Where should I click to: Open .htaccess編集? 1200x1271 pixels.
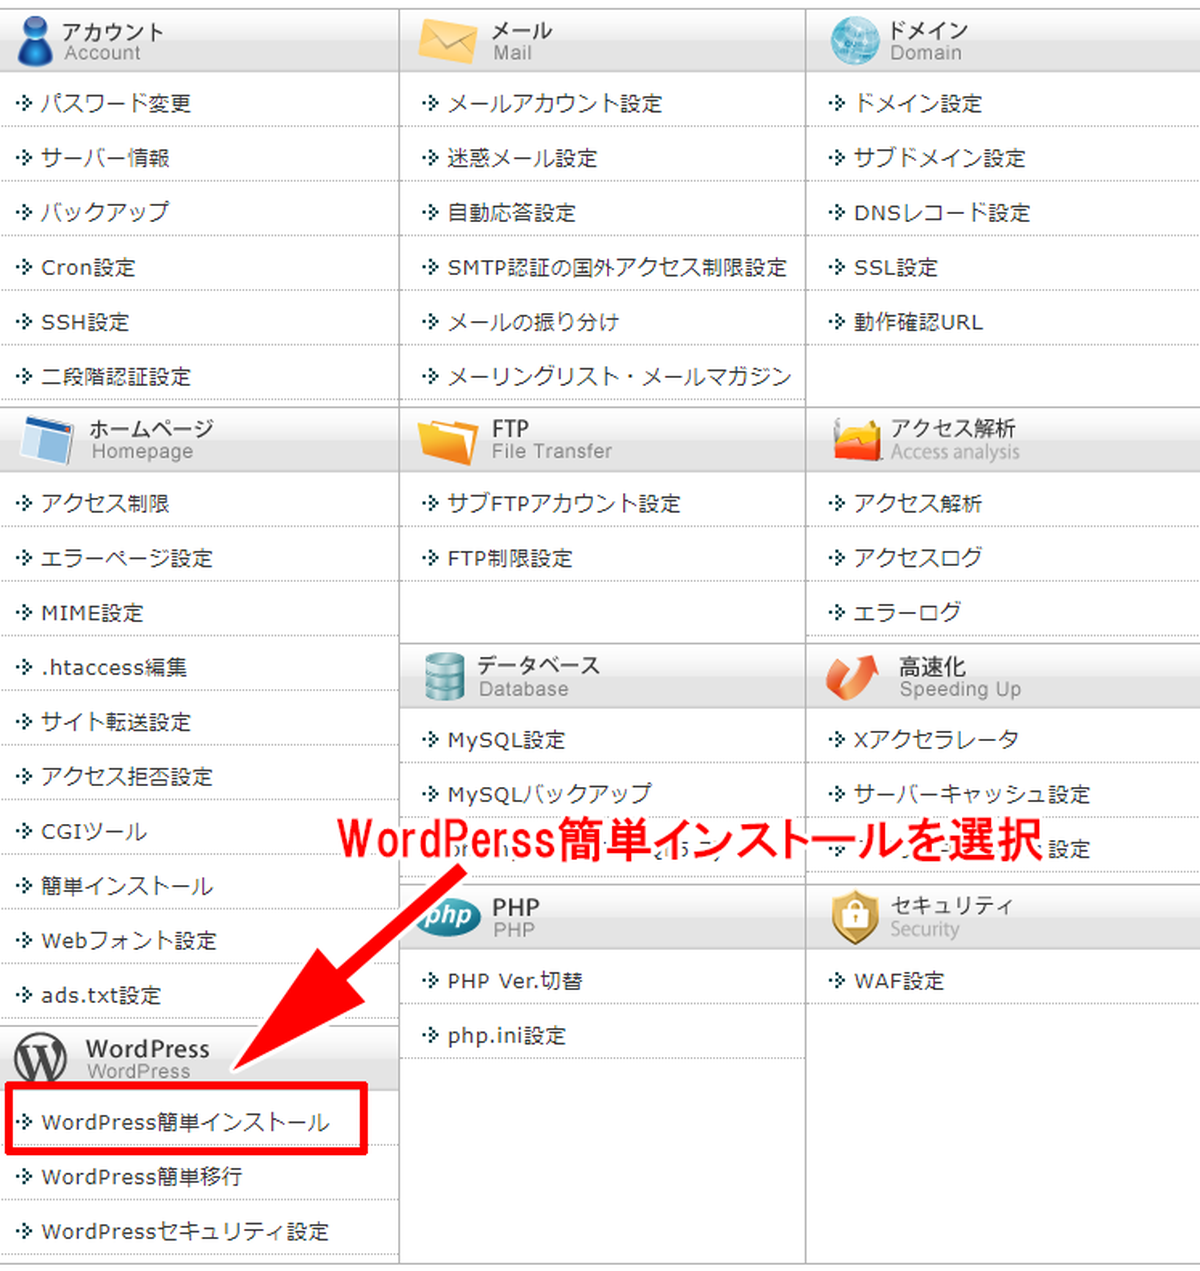click(114, 667)
